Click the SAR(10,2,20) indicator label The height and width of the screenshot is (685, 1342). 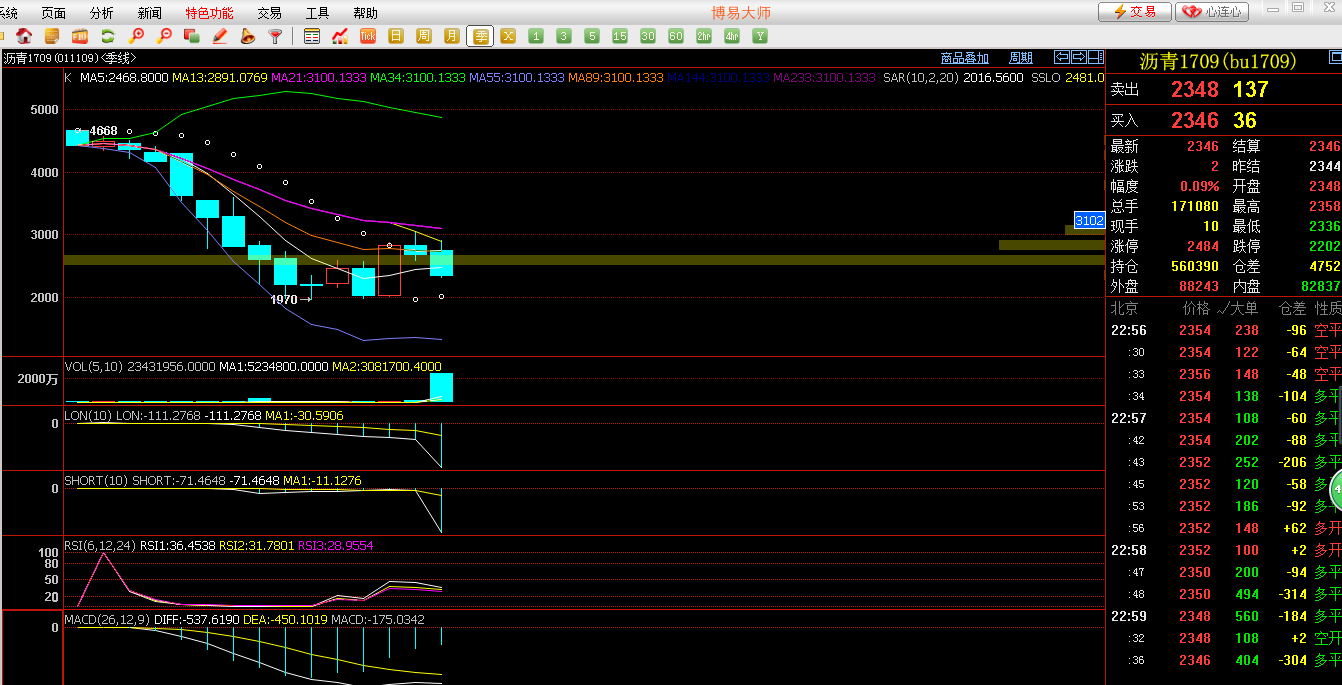point(920,77)
